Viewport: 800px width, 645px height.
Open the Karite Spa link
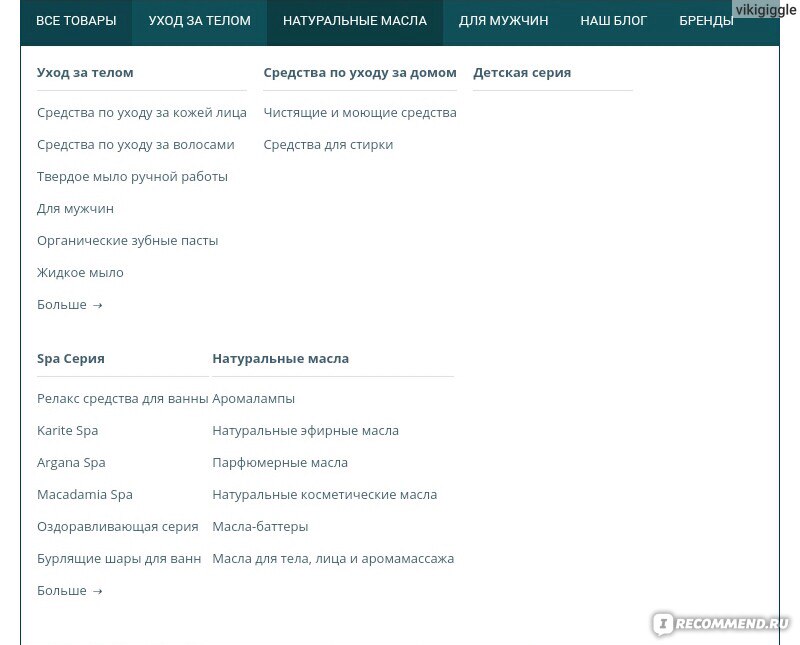(67, 431)
